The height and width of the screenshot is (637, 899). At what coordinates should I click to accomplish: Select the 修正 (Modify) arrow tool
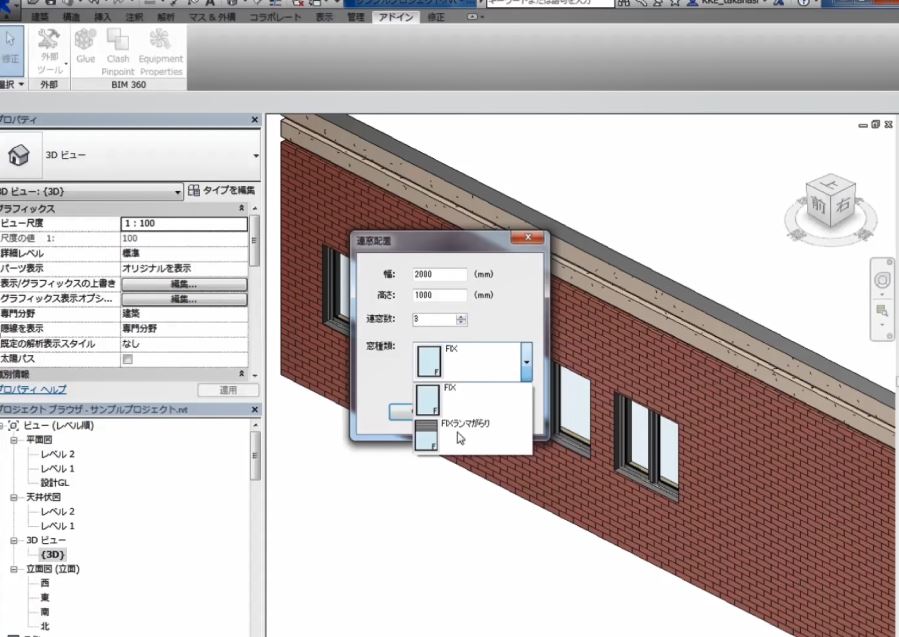[11, 47]
